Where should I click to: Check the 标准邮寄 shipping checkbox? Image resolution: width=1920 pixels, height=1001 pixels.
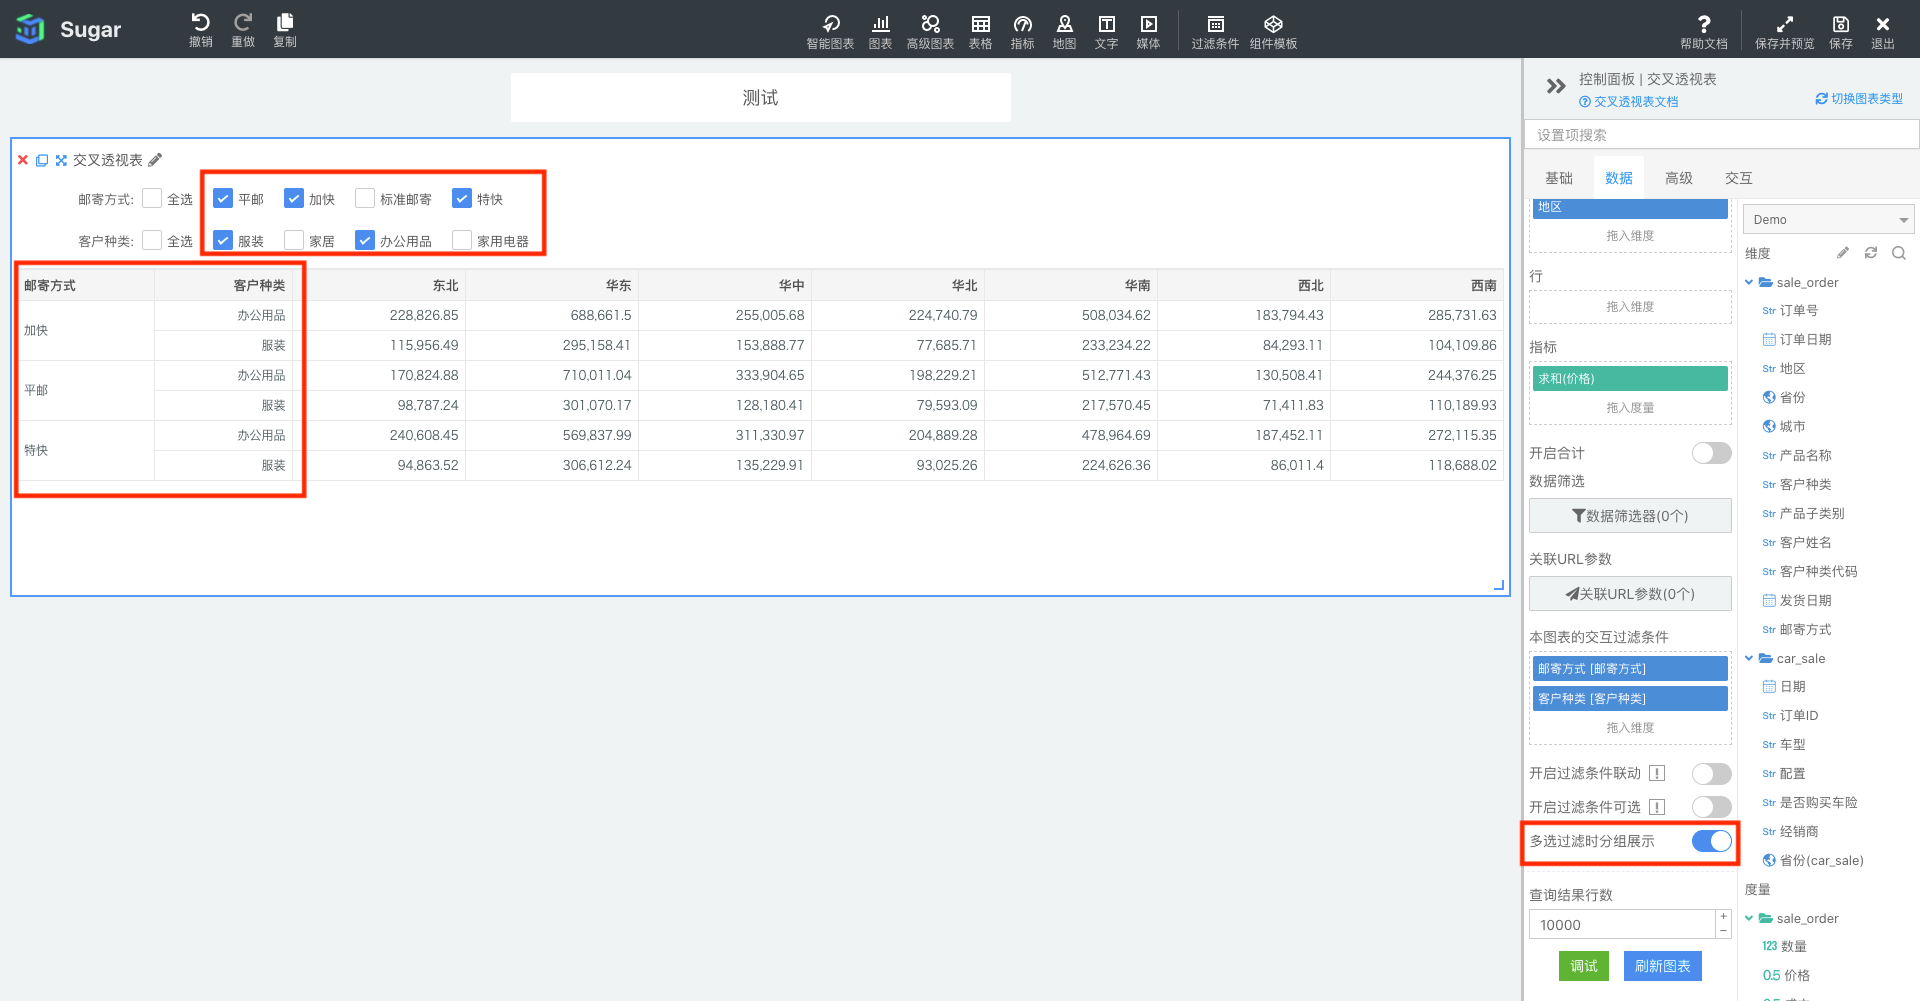(365, 199)
